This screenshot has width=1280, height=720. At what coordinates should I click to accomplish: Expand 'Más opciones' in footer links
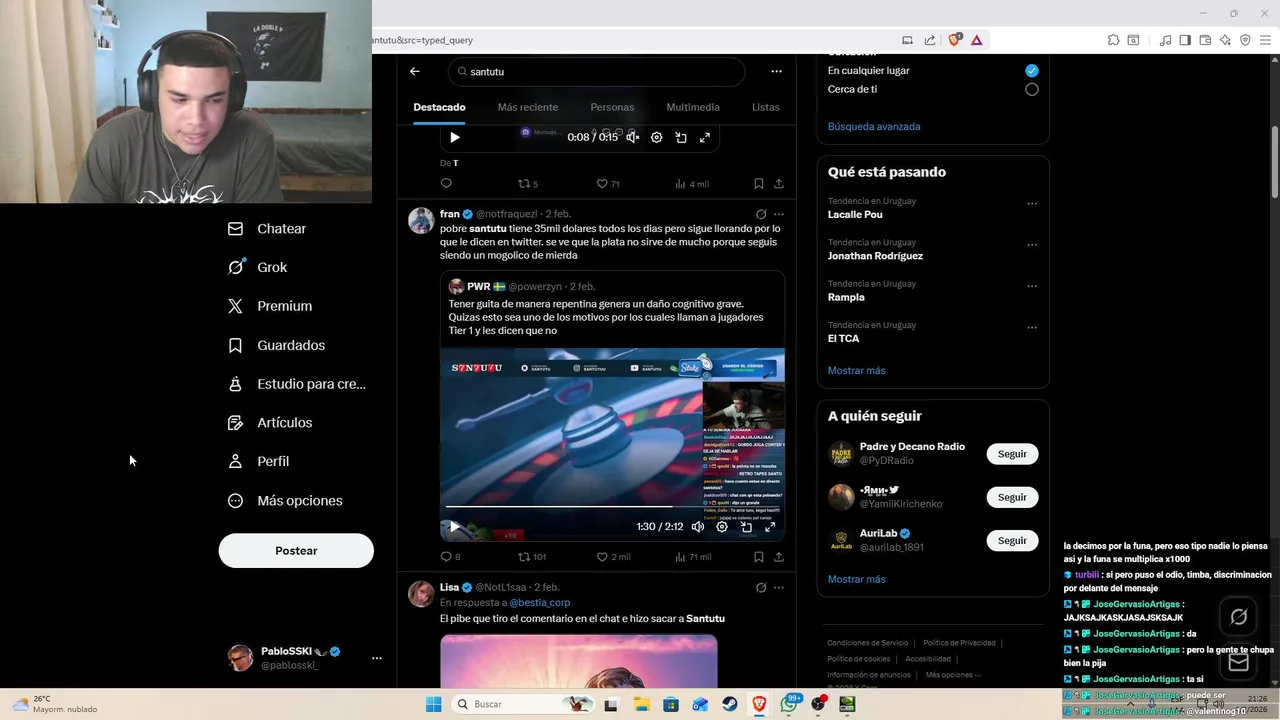tap(953, 675)
